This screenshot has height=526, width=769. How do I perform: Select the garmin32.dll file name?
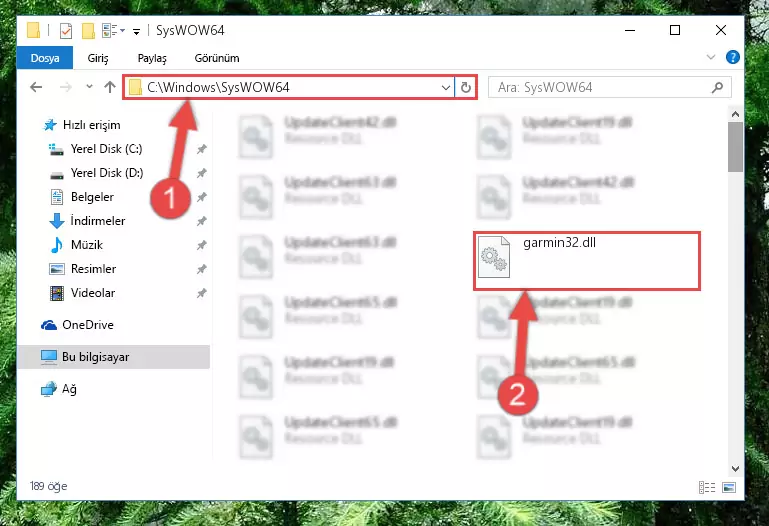tap(560, 243)
